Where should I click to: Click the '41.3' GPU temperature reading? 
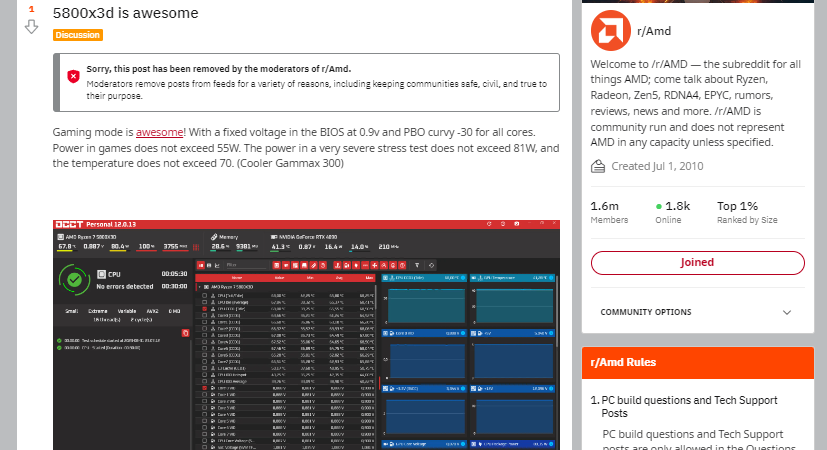[278, 246]
